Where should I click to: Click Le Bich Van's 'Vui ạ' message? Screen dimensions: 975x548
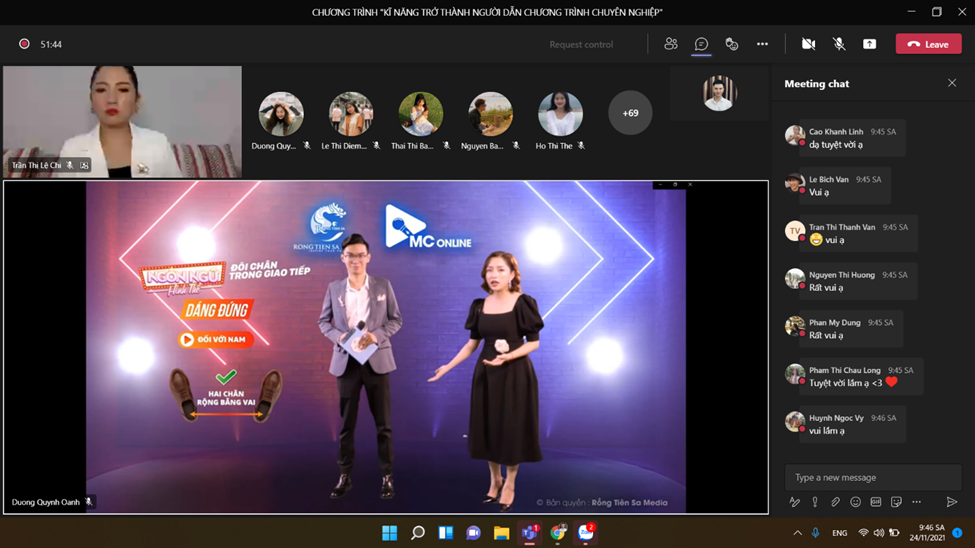(x=844, y=186)
